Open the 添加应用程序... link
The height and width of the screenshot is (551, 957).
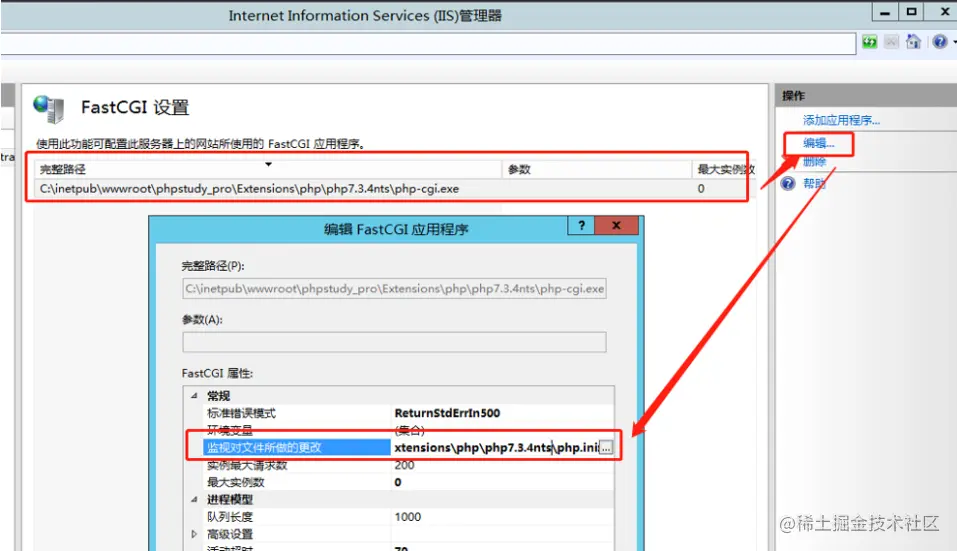(x=841, y=120)
